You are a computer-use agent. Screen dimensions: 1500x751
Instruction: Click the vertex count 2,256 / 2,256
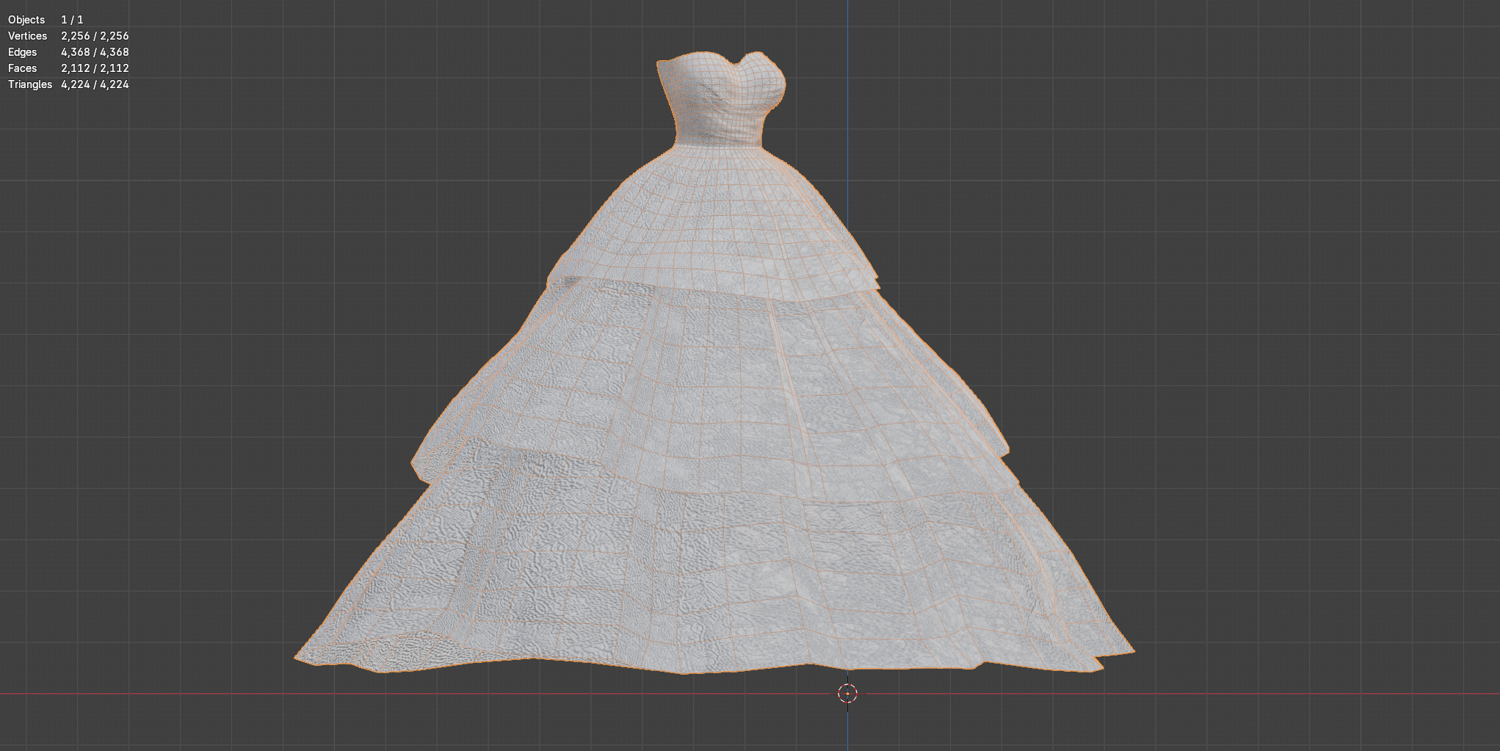tap(95, 36)
